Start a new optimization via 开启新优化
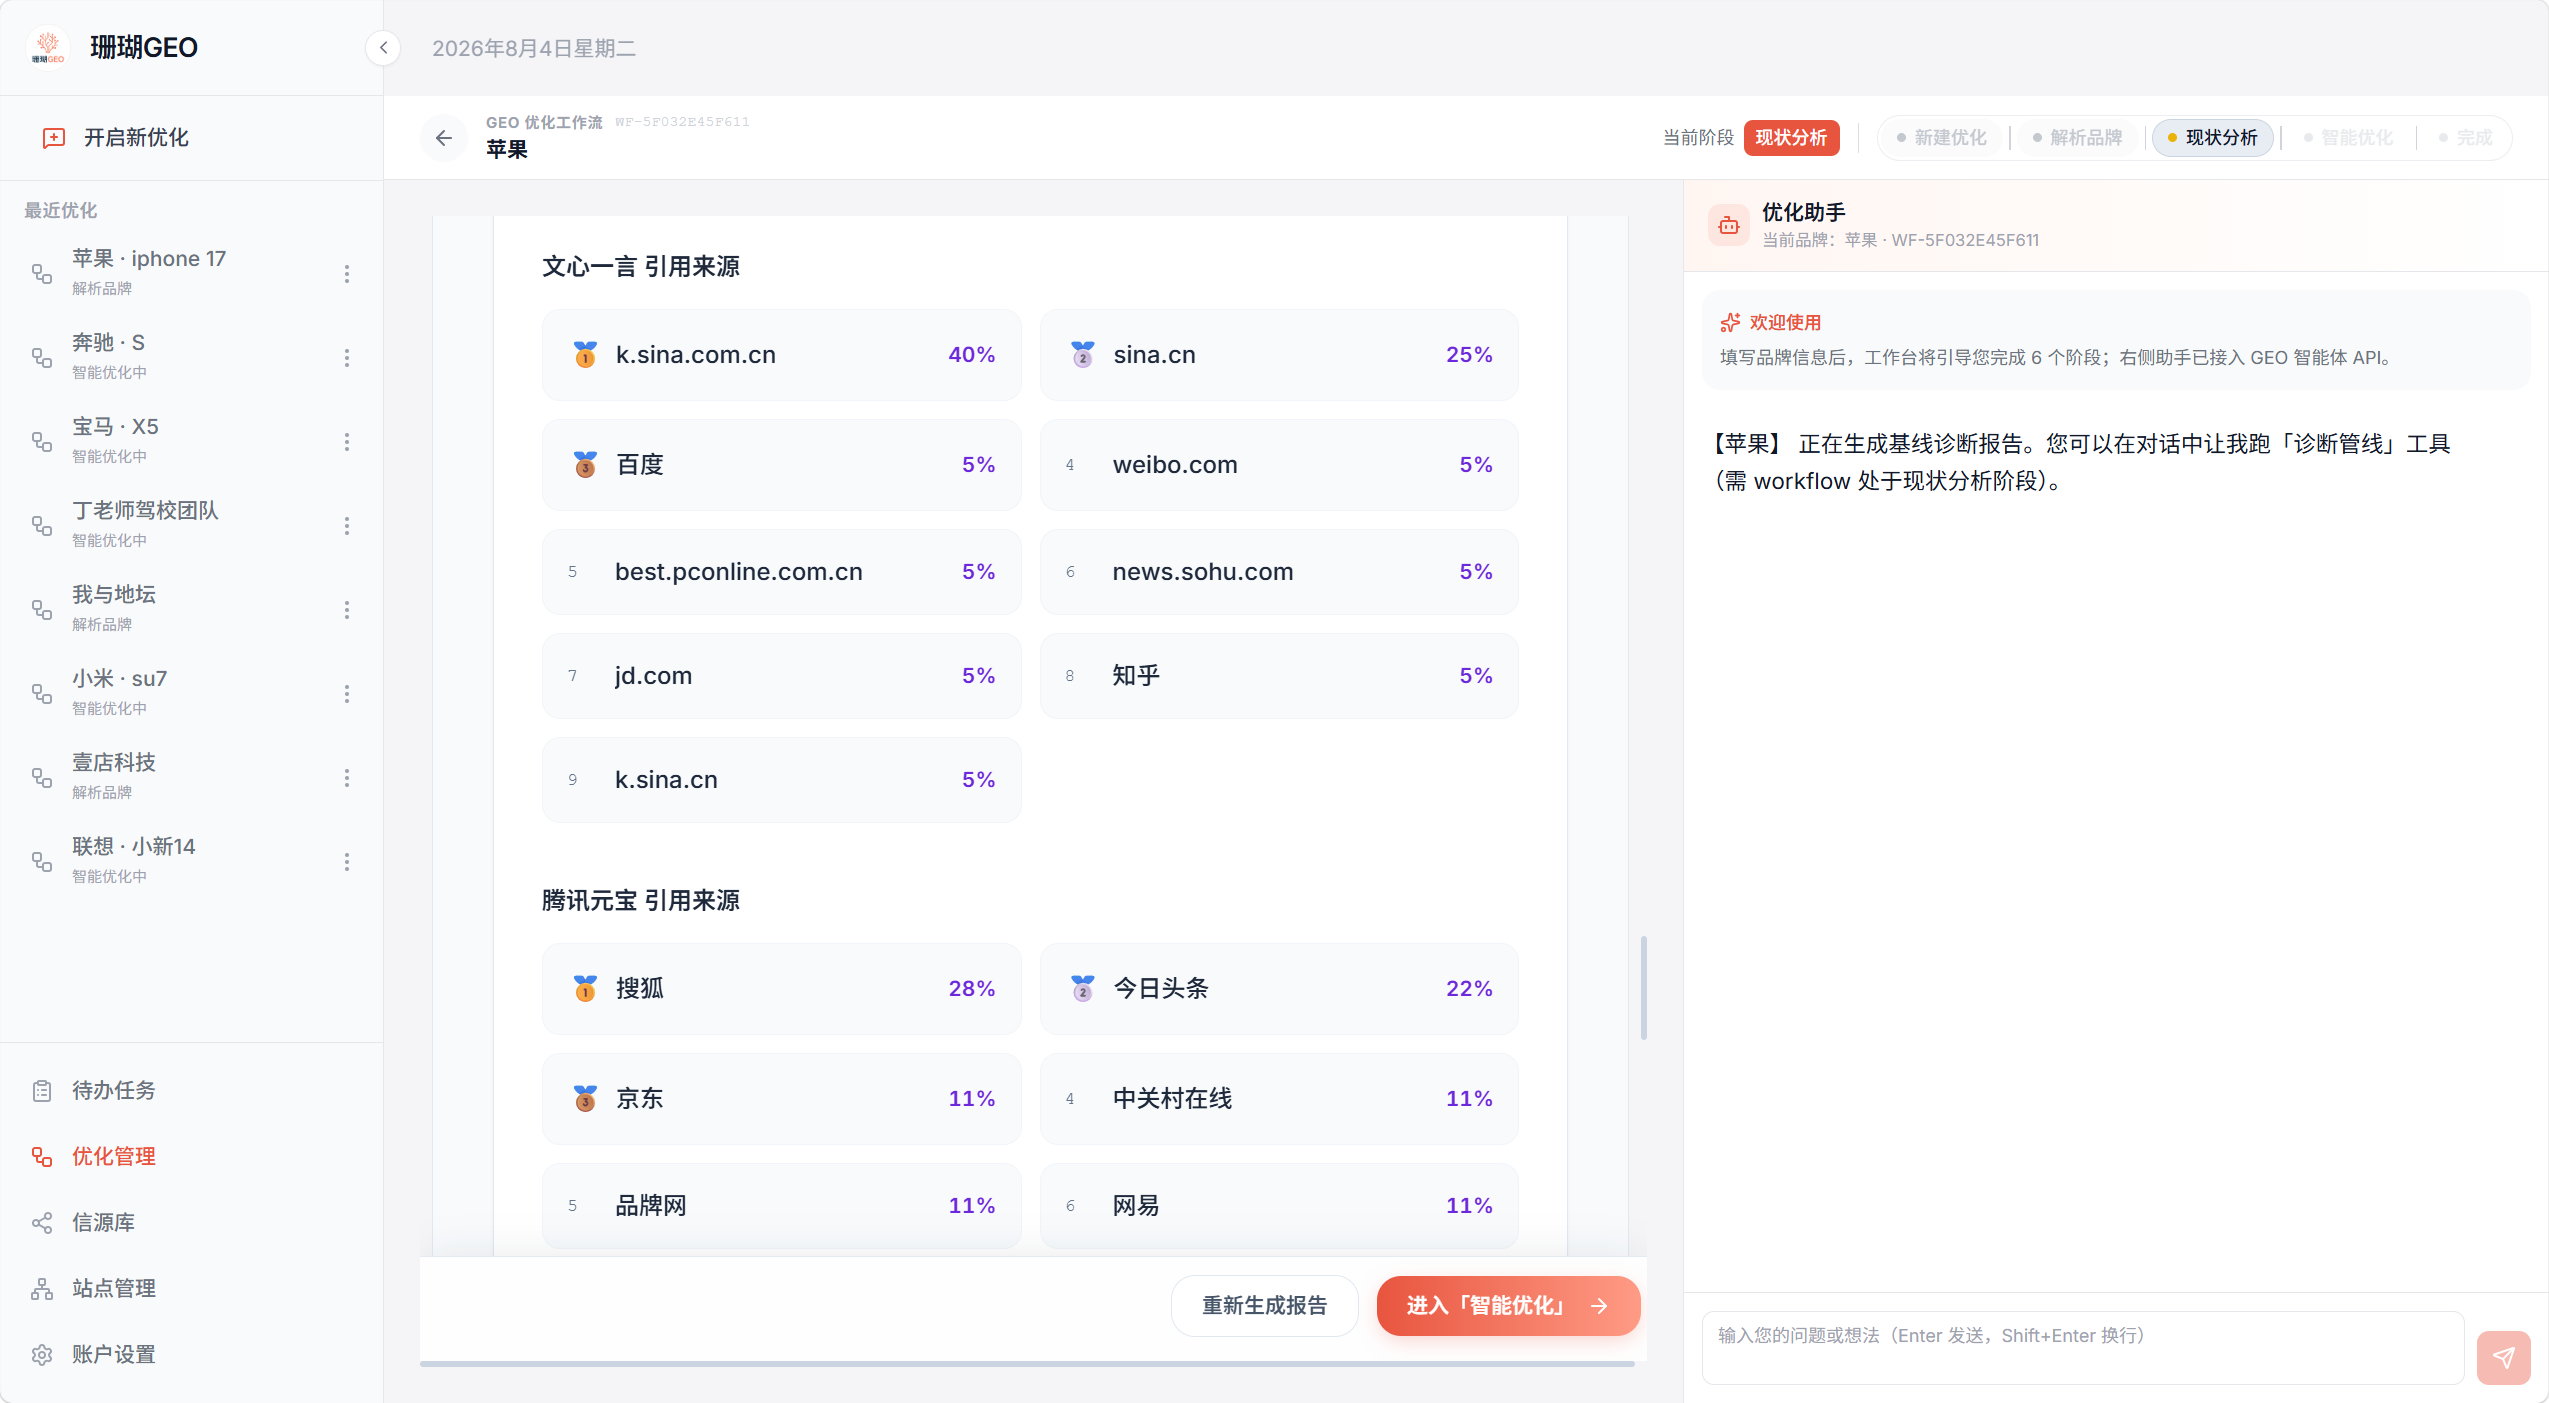 coord(191,138)
